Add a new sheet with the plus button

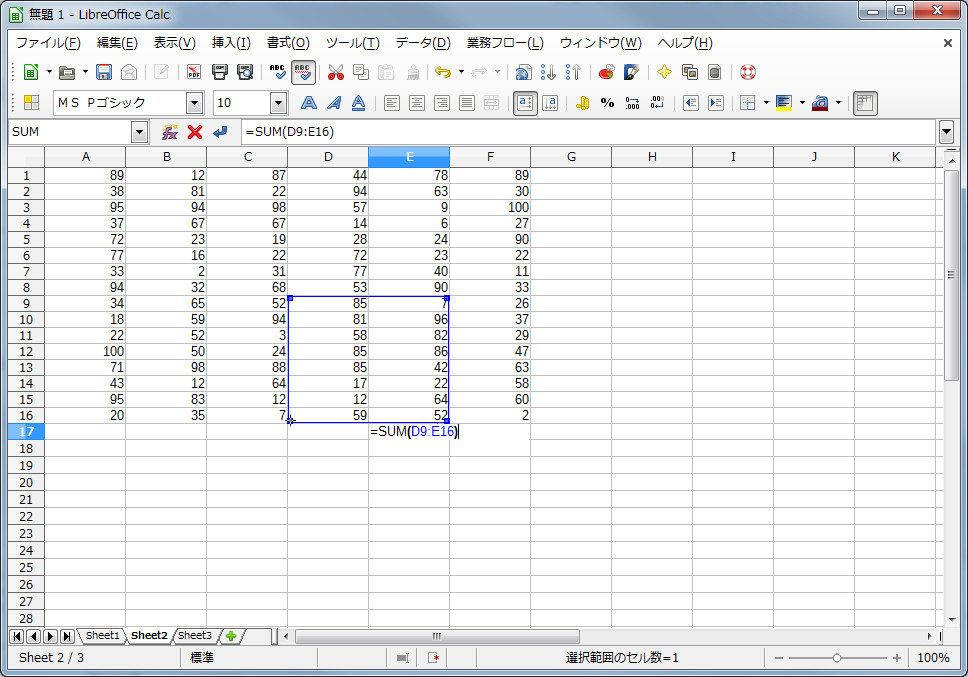(231, 636)
